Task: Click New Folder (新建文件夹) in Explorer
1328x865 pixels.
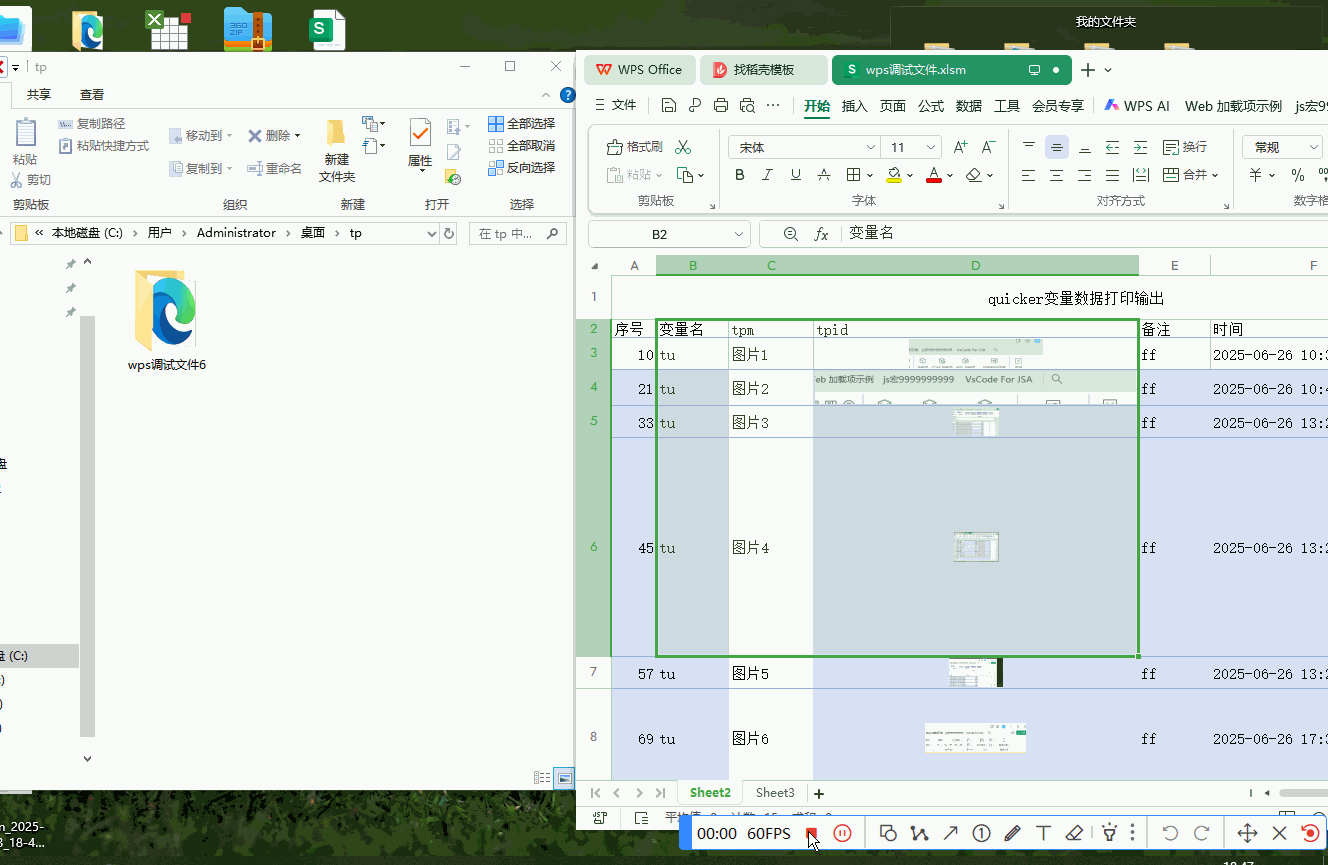Action: click(x=337, y=151)
